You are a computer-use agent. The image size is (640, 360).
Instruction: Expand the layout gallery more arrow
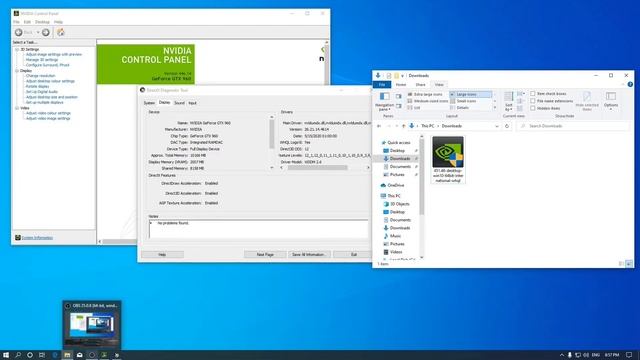495,108
